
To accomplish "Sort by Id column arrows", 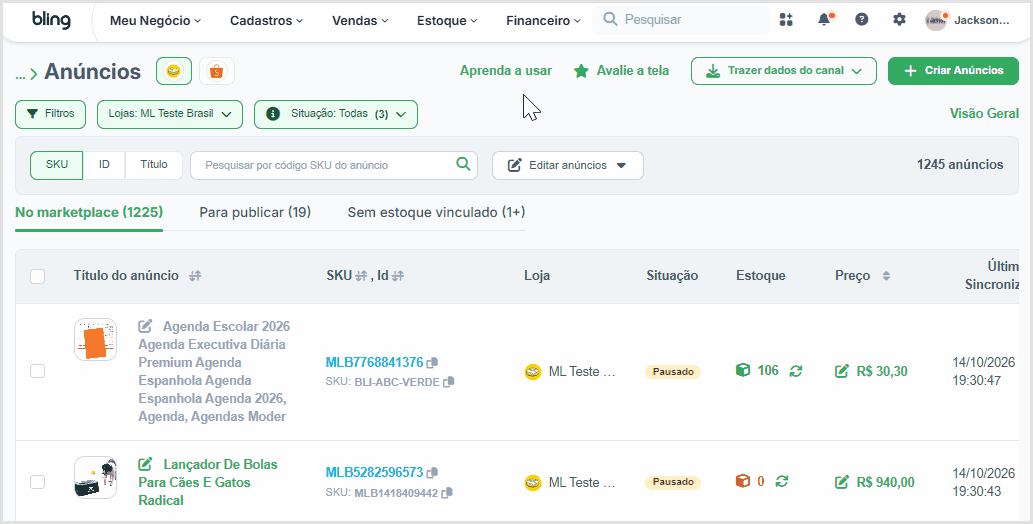I will (397, 276).
